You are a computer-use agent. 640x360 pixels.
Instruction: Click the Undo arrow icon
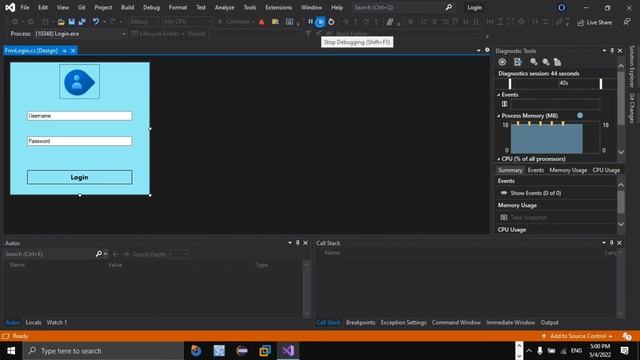[96, 22]
